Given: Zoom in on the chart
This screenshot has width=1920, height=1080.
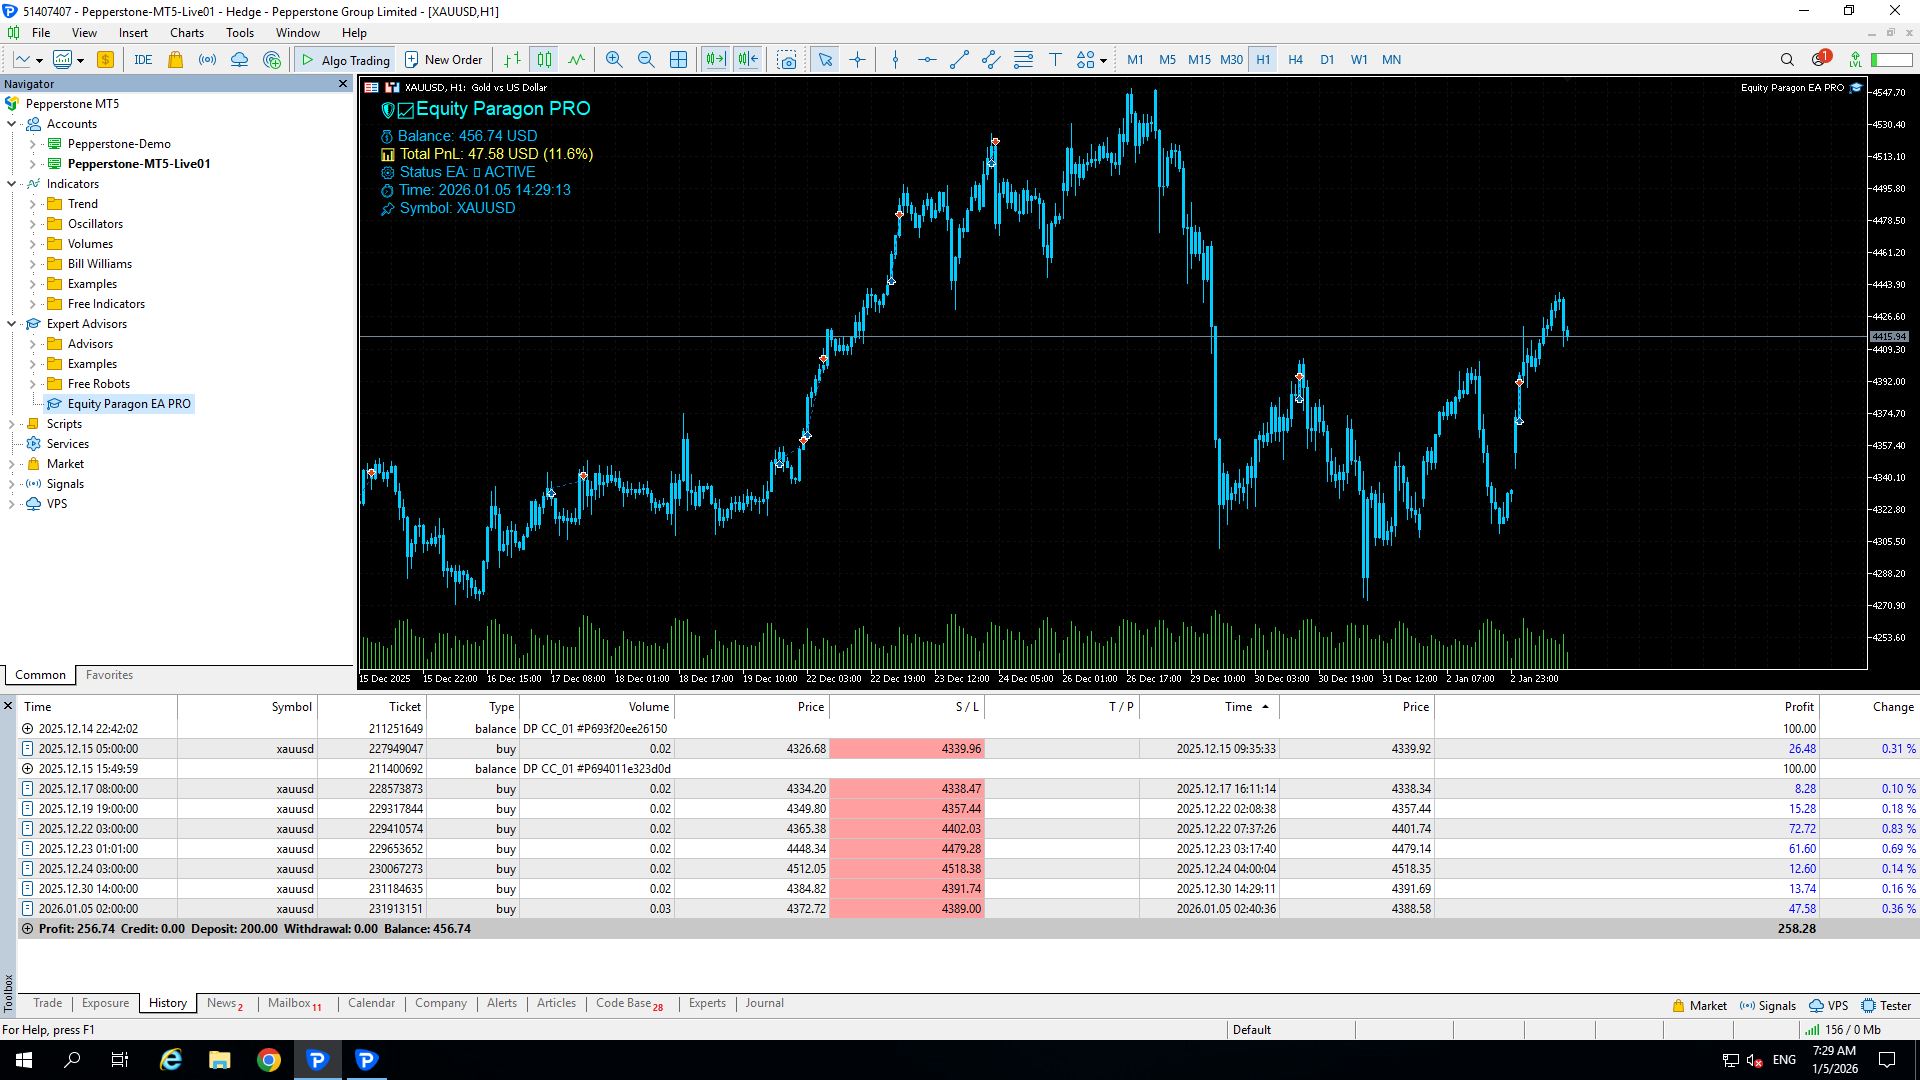Looking at the screenshot, I should [614, 60].
